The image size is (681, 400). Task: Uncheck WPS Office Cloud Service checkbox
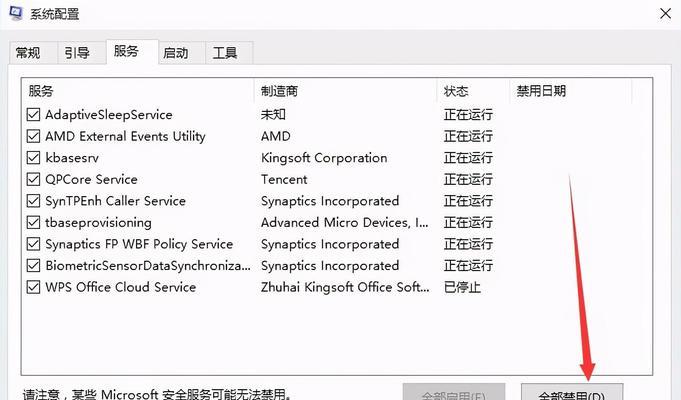point(34,288)
